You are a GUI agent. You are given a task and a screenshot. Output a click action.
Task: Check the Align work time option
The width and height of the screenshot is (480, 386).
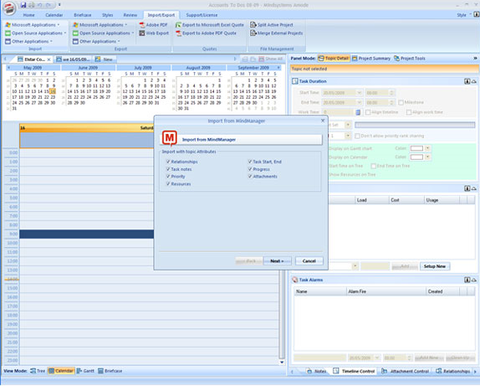409,112
